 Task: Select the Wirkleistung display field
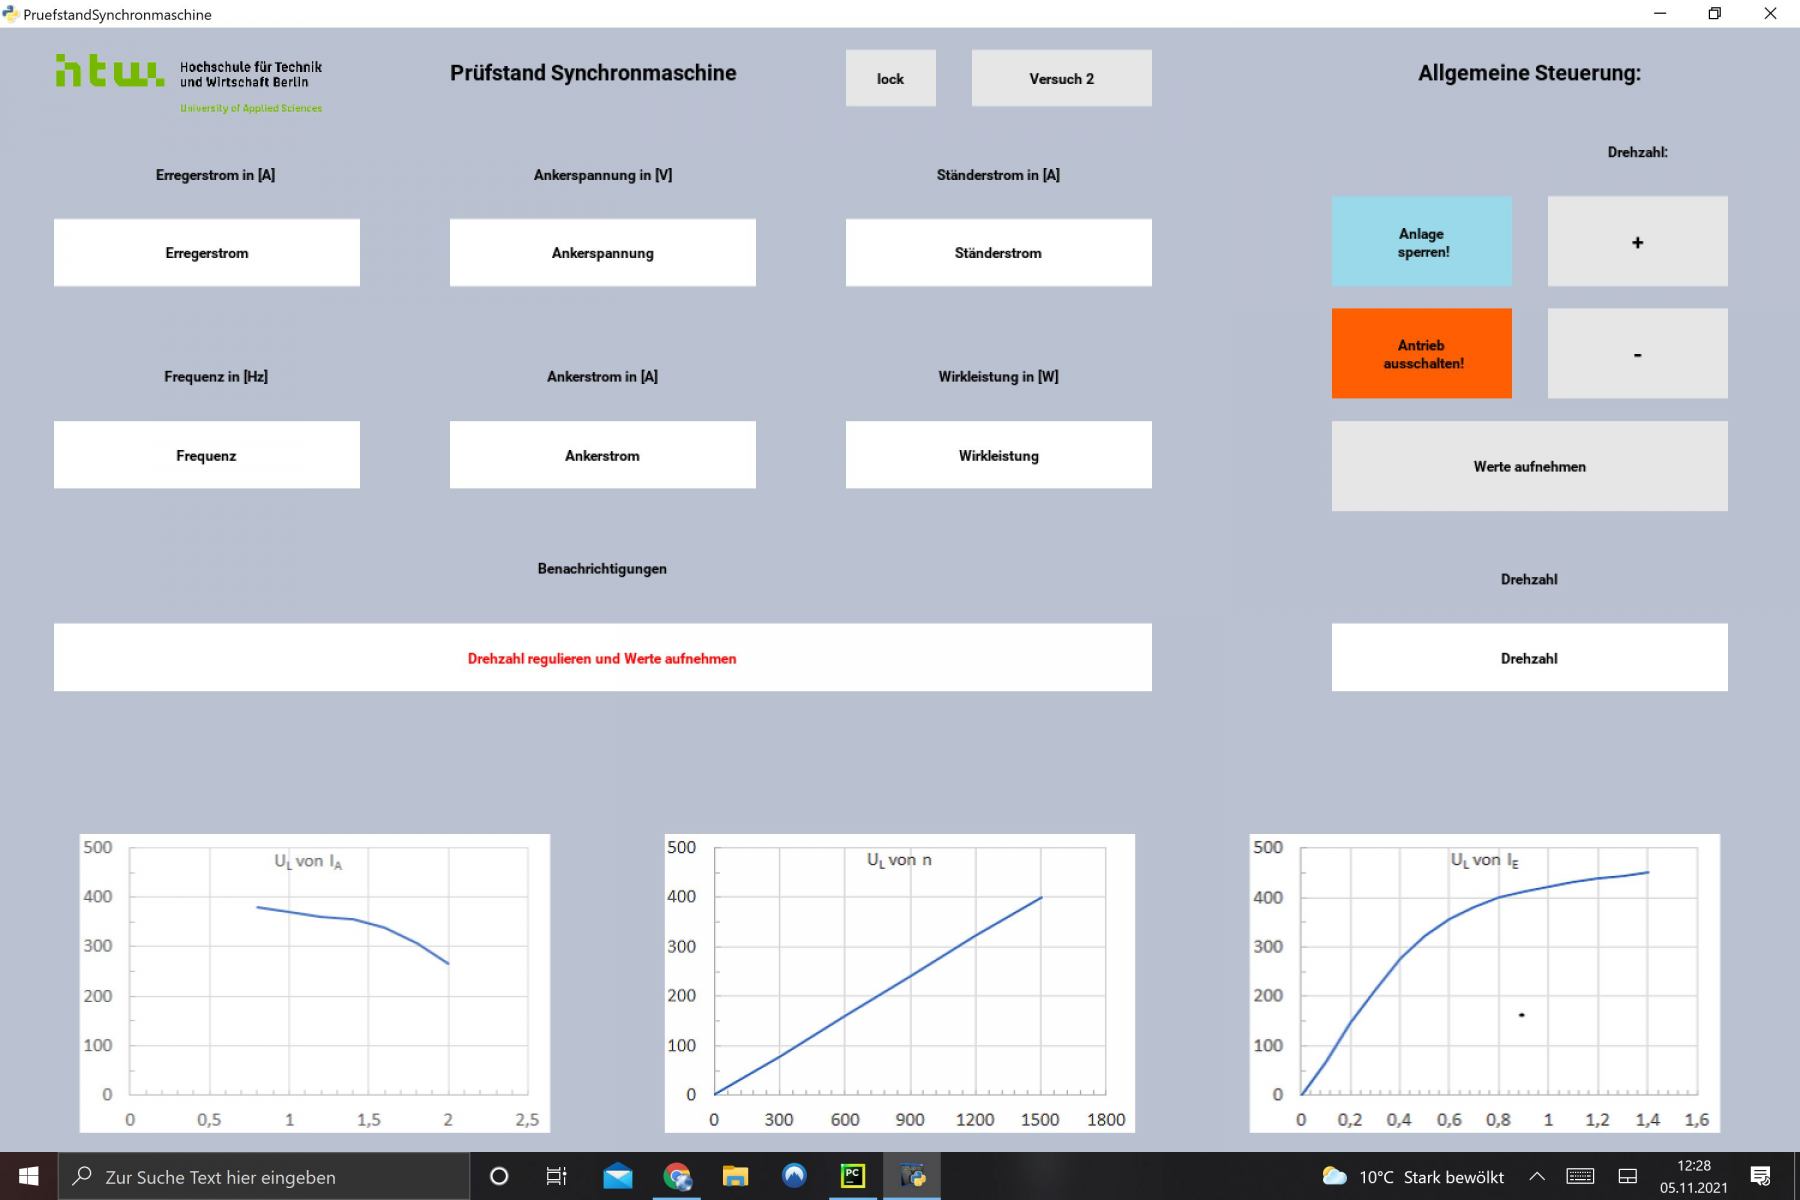(x=998, y=455)
